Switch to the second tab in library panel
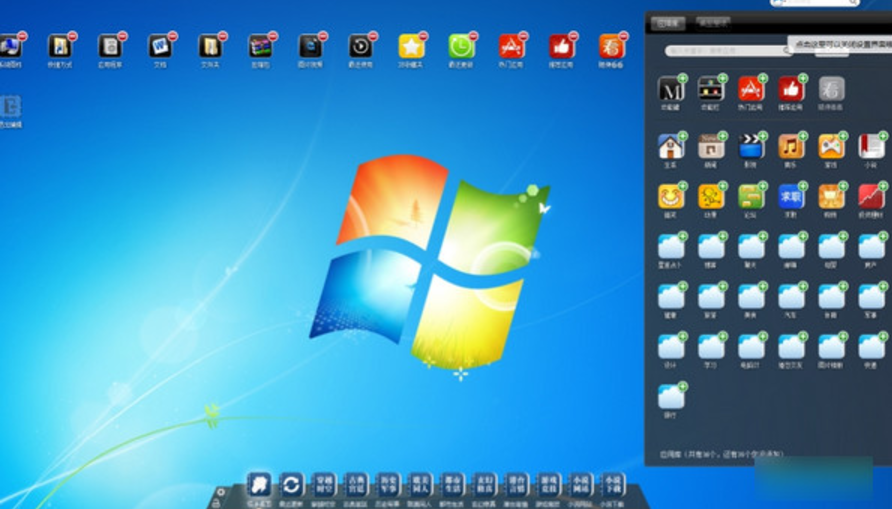The width and height of the screenshot is (892, 509). (711, 23)
